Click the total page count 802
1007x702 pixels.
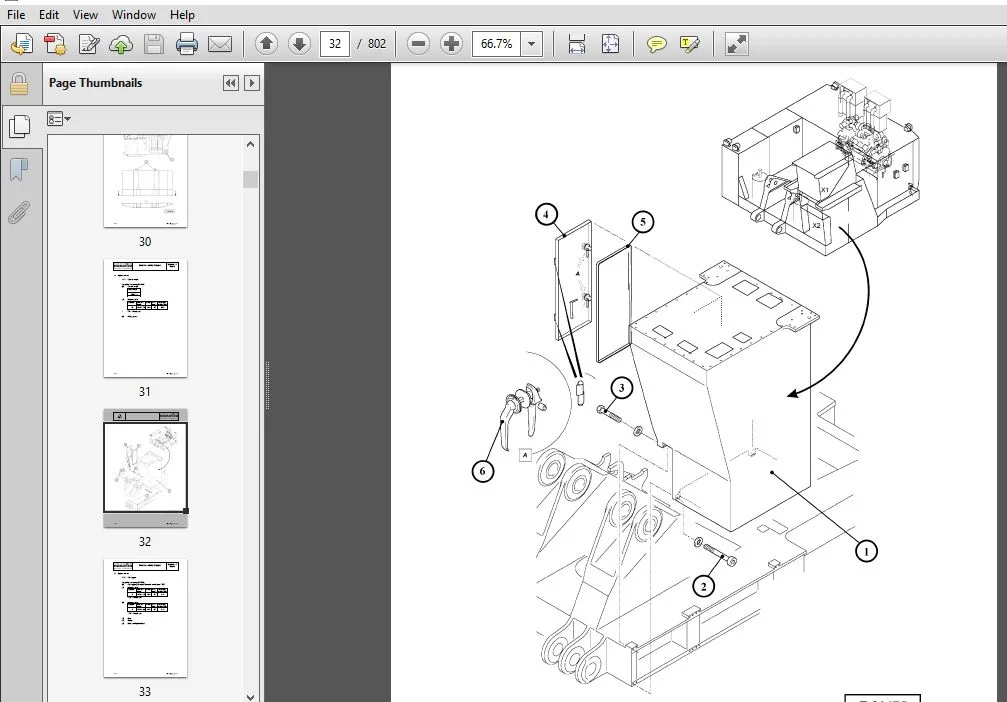[x=376, y=44]
